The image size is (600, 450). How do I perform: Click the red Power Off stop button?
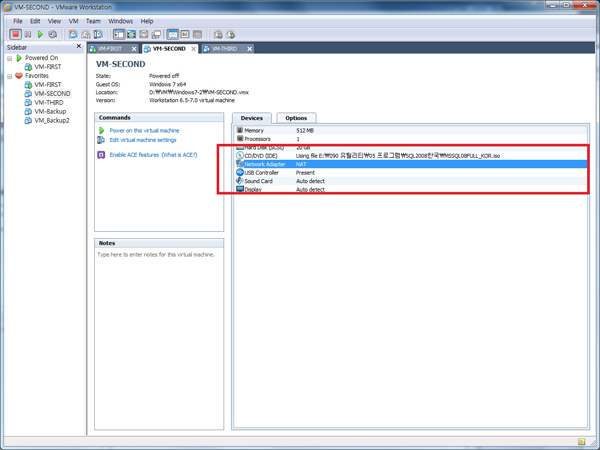click(x=16, y=34)
